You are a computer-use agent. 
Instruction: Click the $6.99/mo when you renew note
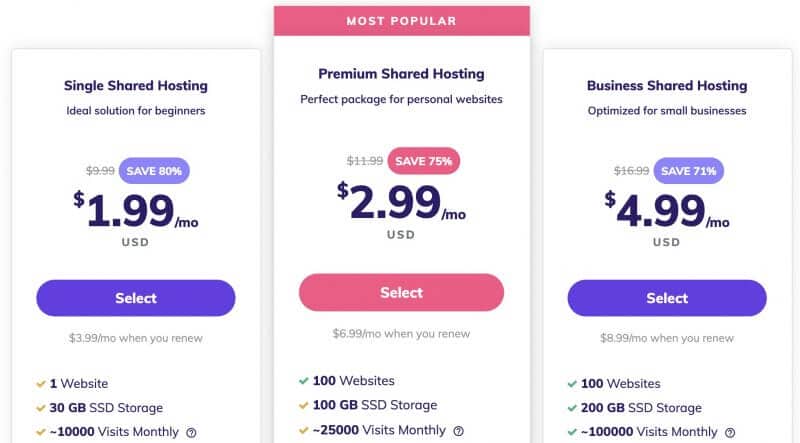(402, 334)
